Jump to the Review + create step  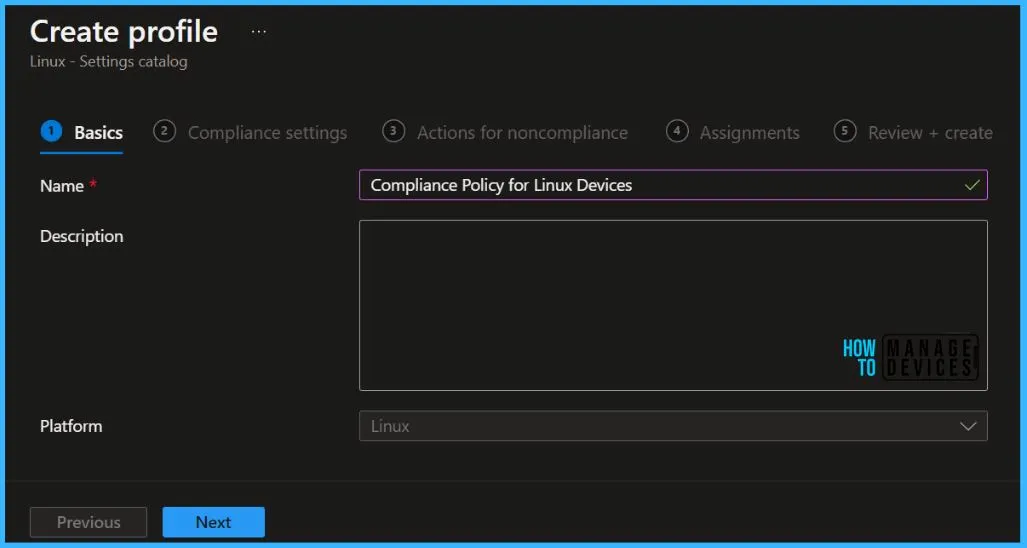pos(913,133)
